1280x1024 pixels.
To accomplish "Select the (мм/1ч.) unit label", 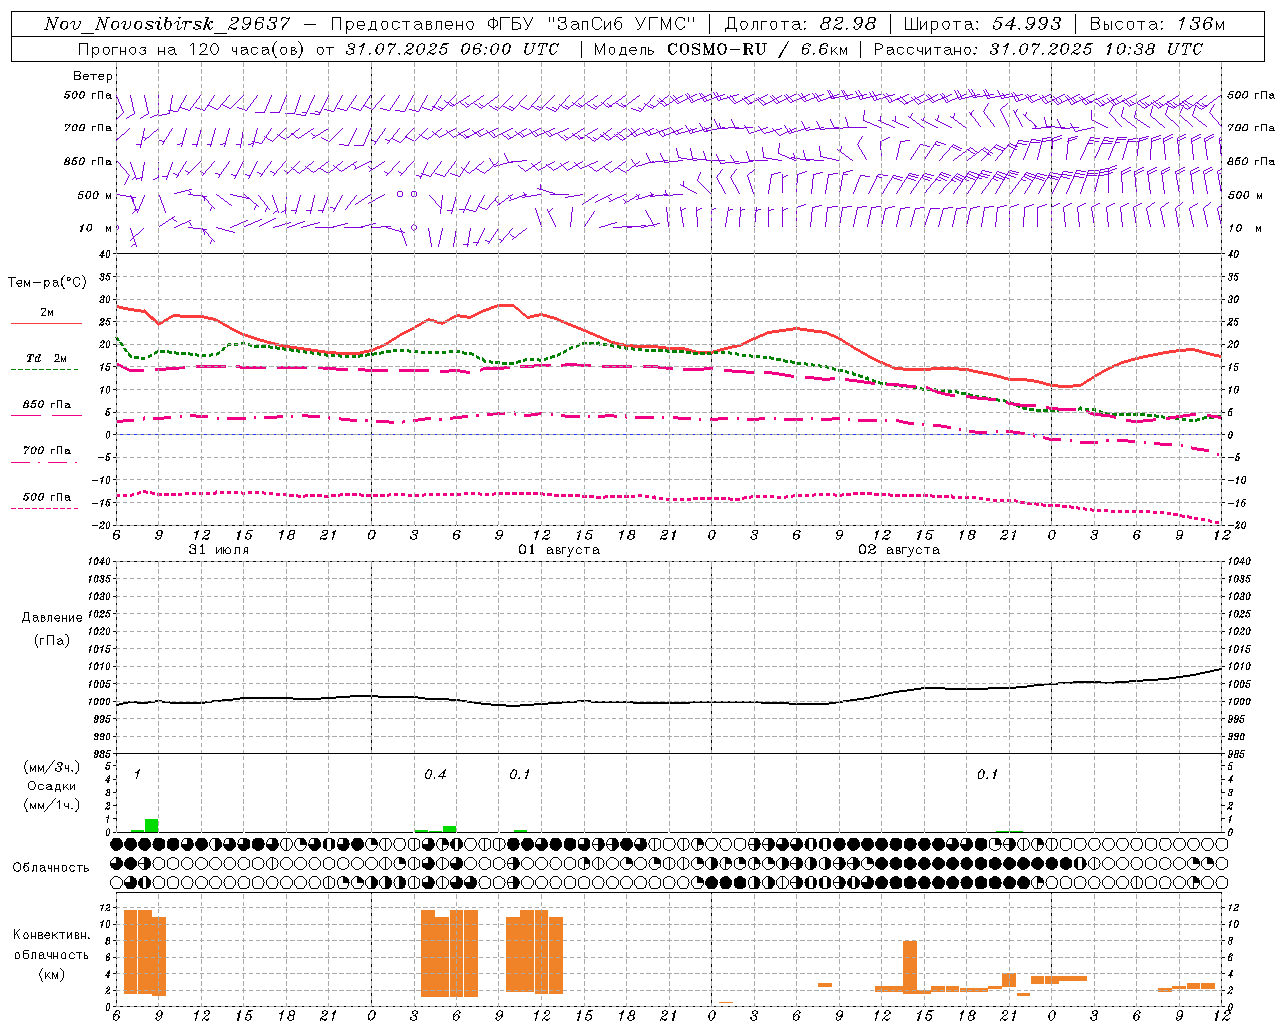I will (51, 805).
